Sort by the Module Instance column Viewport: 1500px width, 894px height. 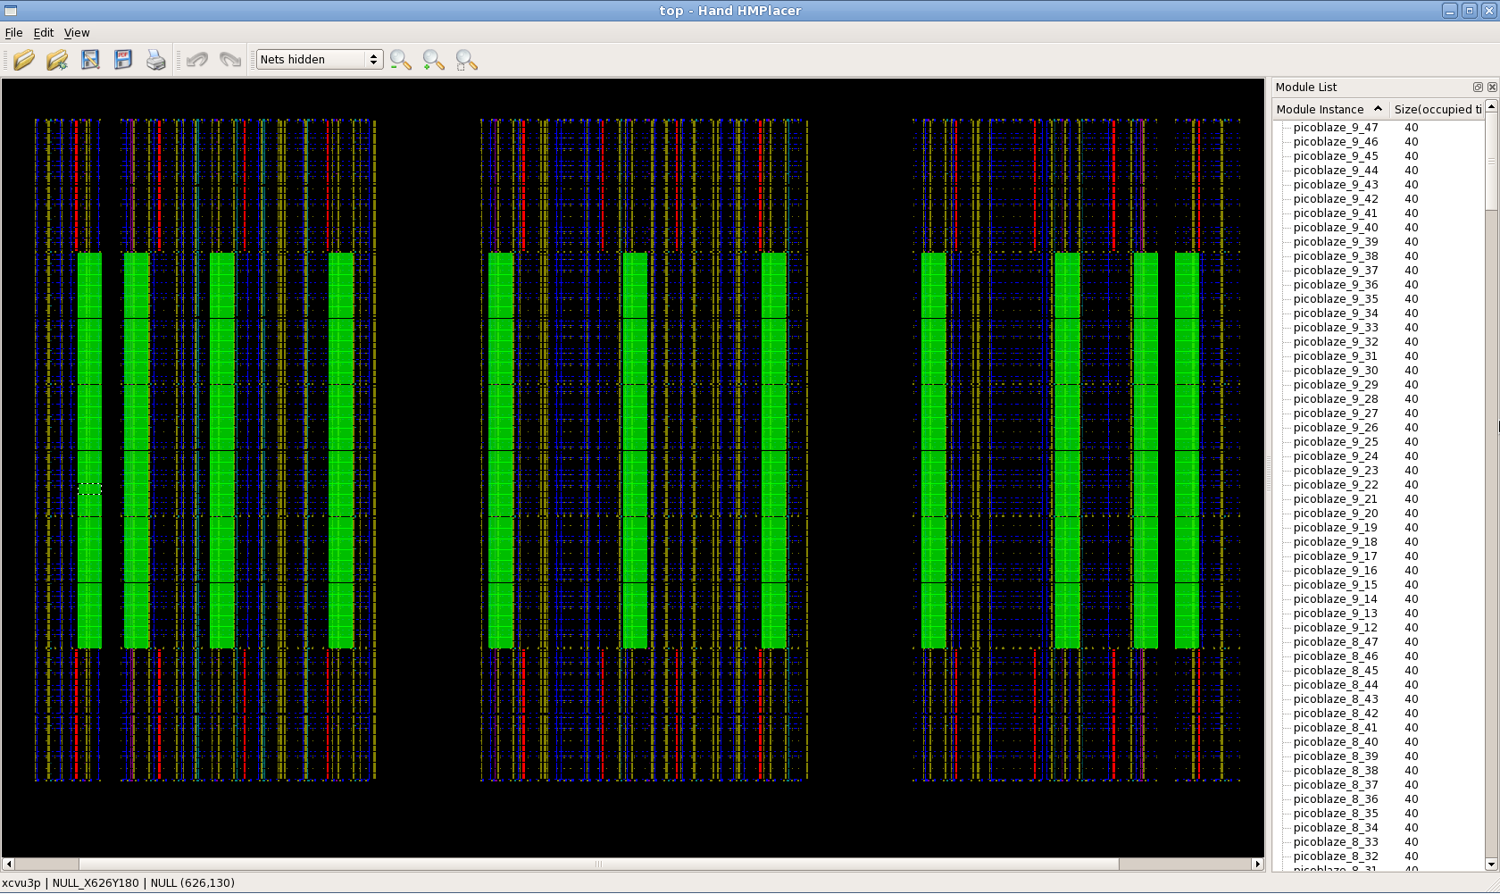click(x=1329, y=109)
